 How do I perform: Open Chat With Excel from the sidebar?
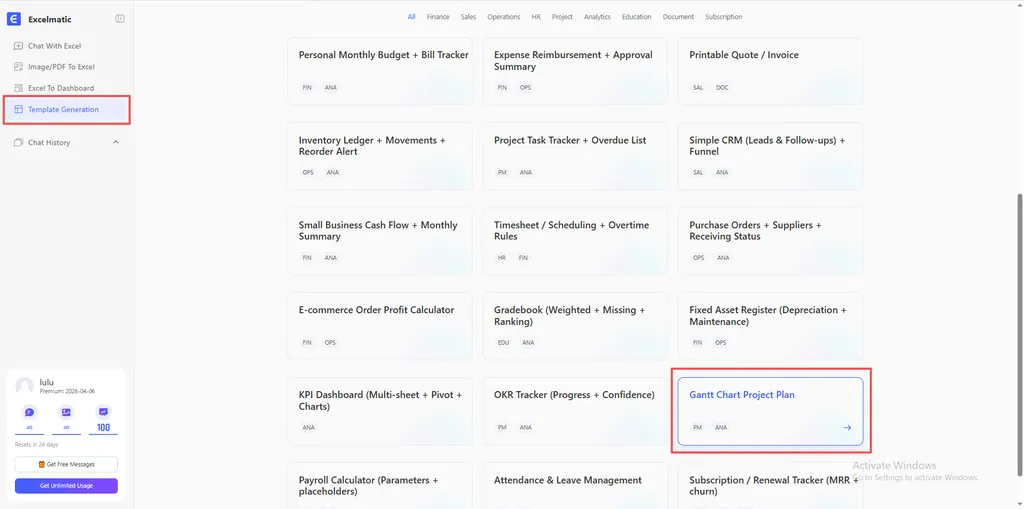(x=54, y=46)
